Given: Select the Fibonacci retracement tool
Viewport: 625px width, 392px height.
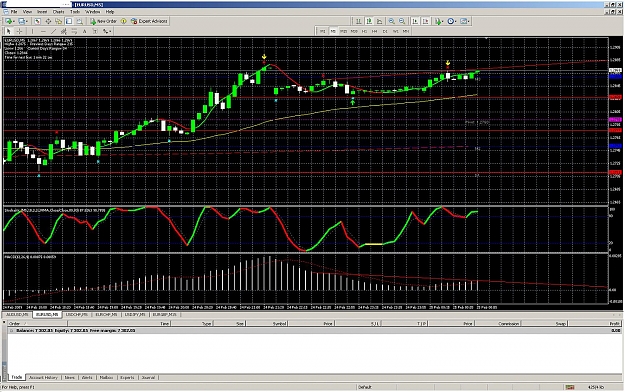Looking at the screenshot, I should 74,31.
